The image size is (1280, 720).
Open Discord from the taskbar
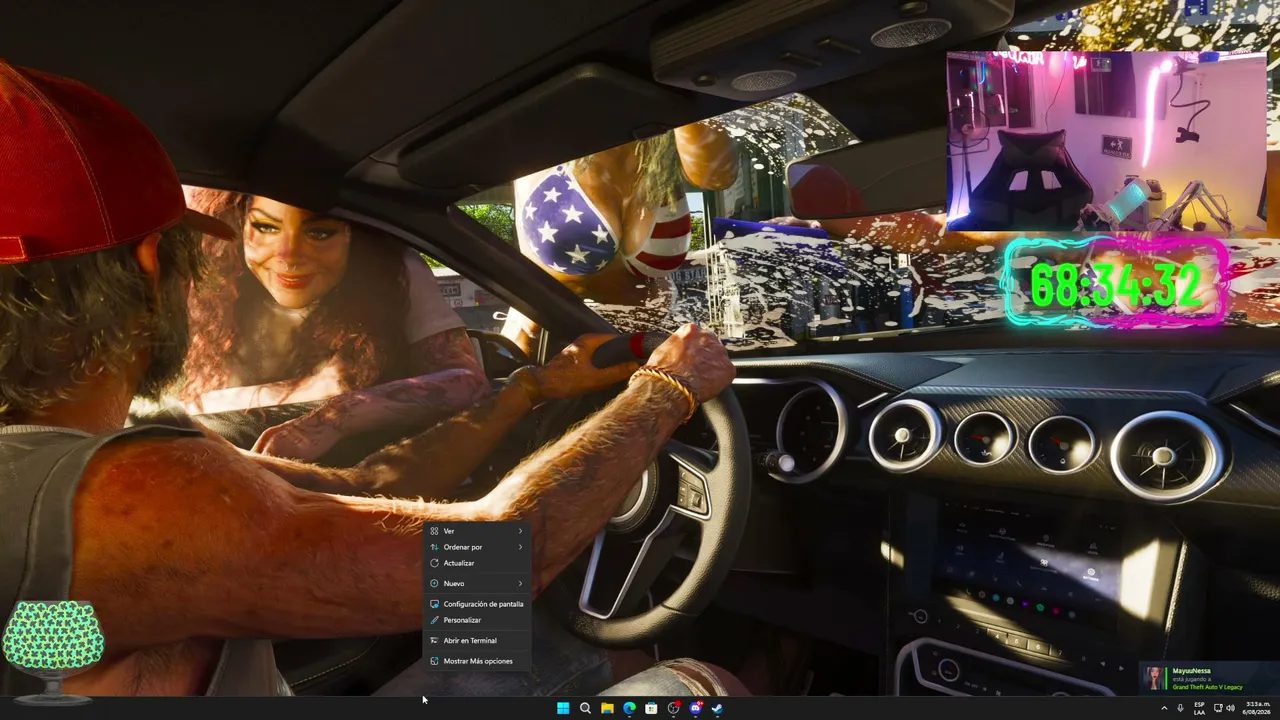695,708
